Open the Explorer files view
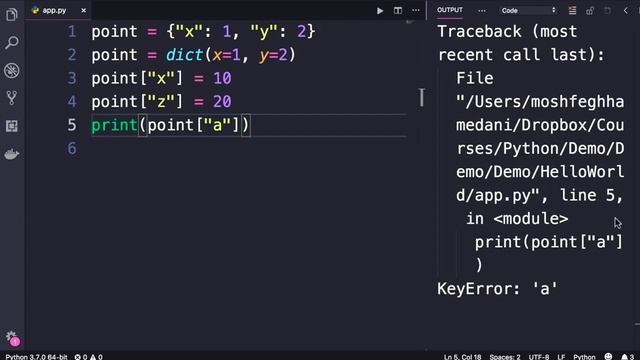This screenshot has height=360, width=640. (12, 15)
